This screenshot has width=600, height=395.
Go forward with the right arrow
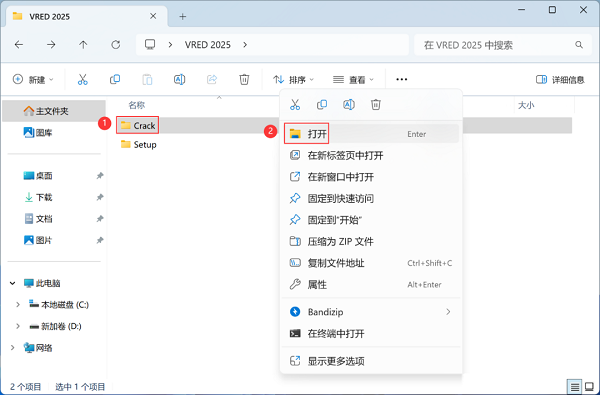click(x=51, y=45)
